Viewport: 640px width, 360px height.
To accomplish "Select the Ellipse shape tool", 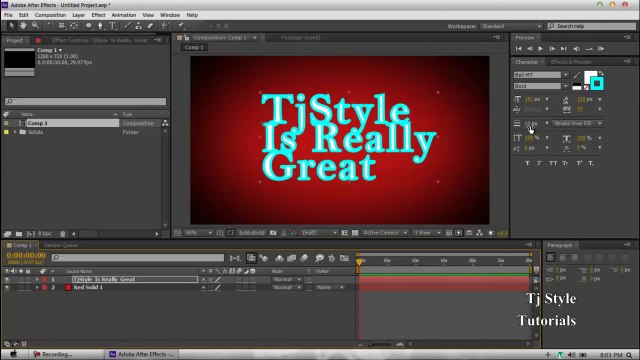I will pos(88,26).
